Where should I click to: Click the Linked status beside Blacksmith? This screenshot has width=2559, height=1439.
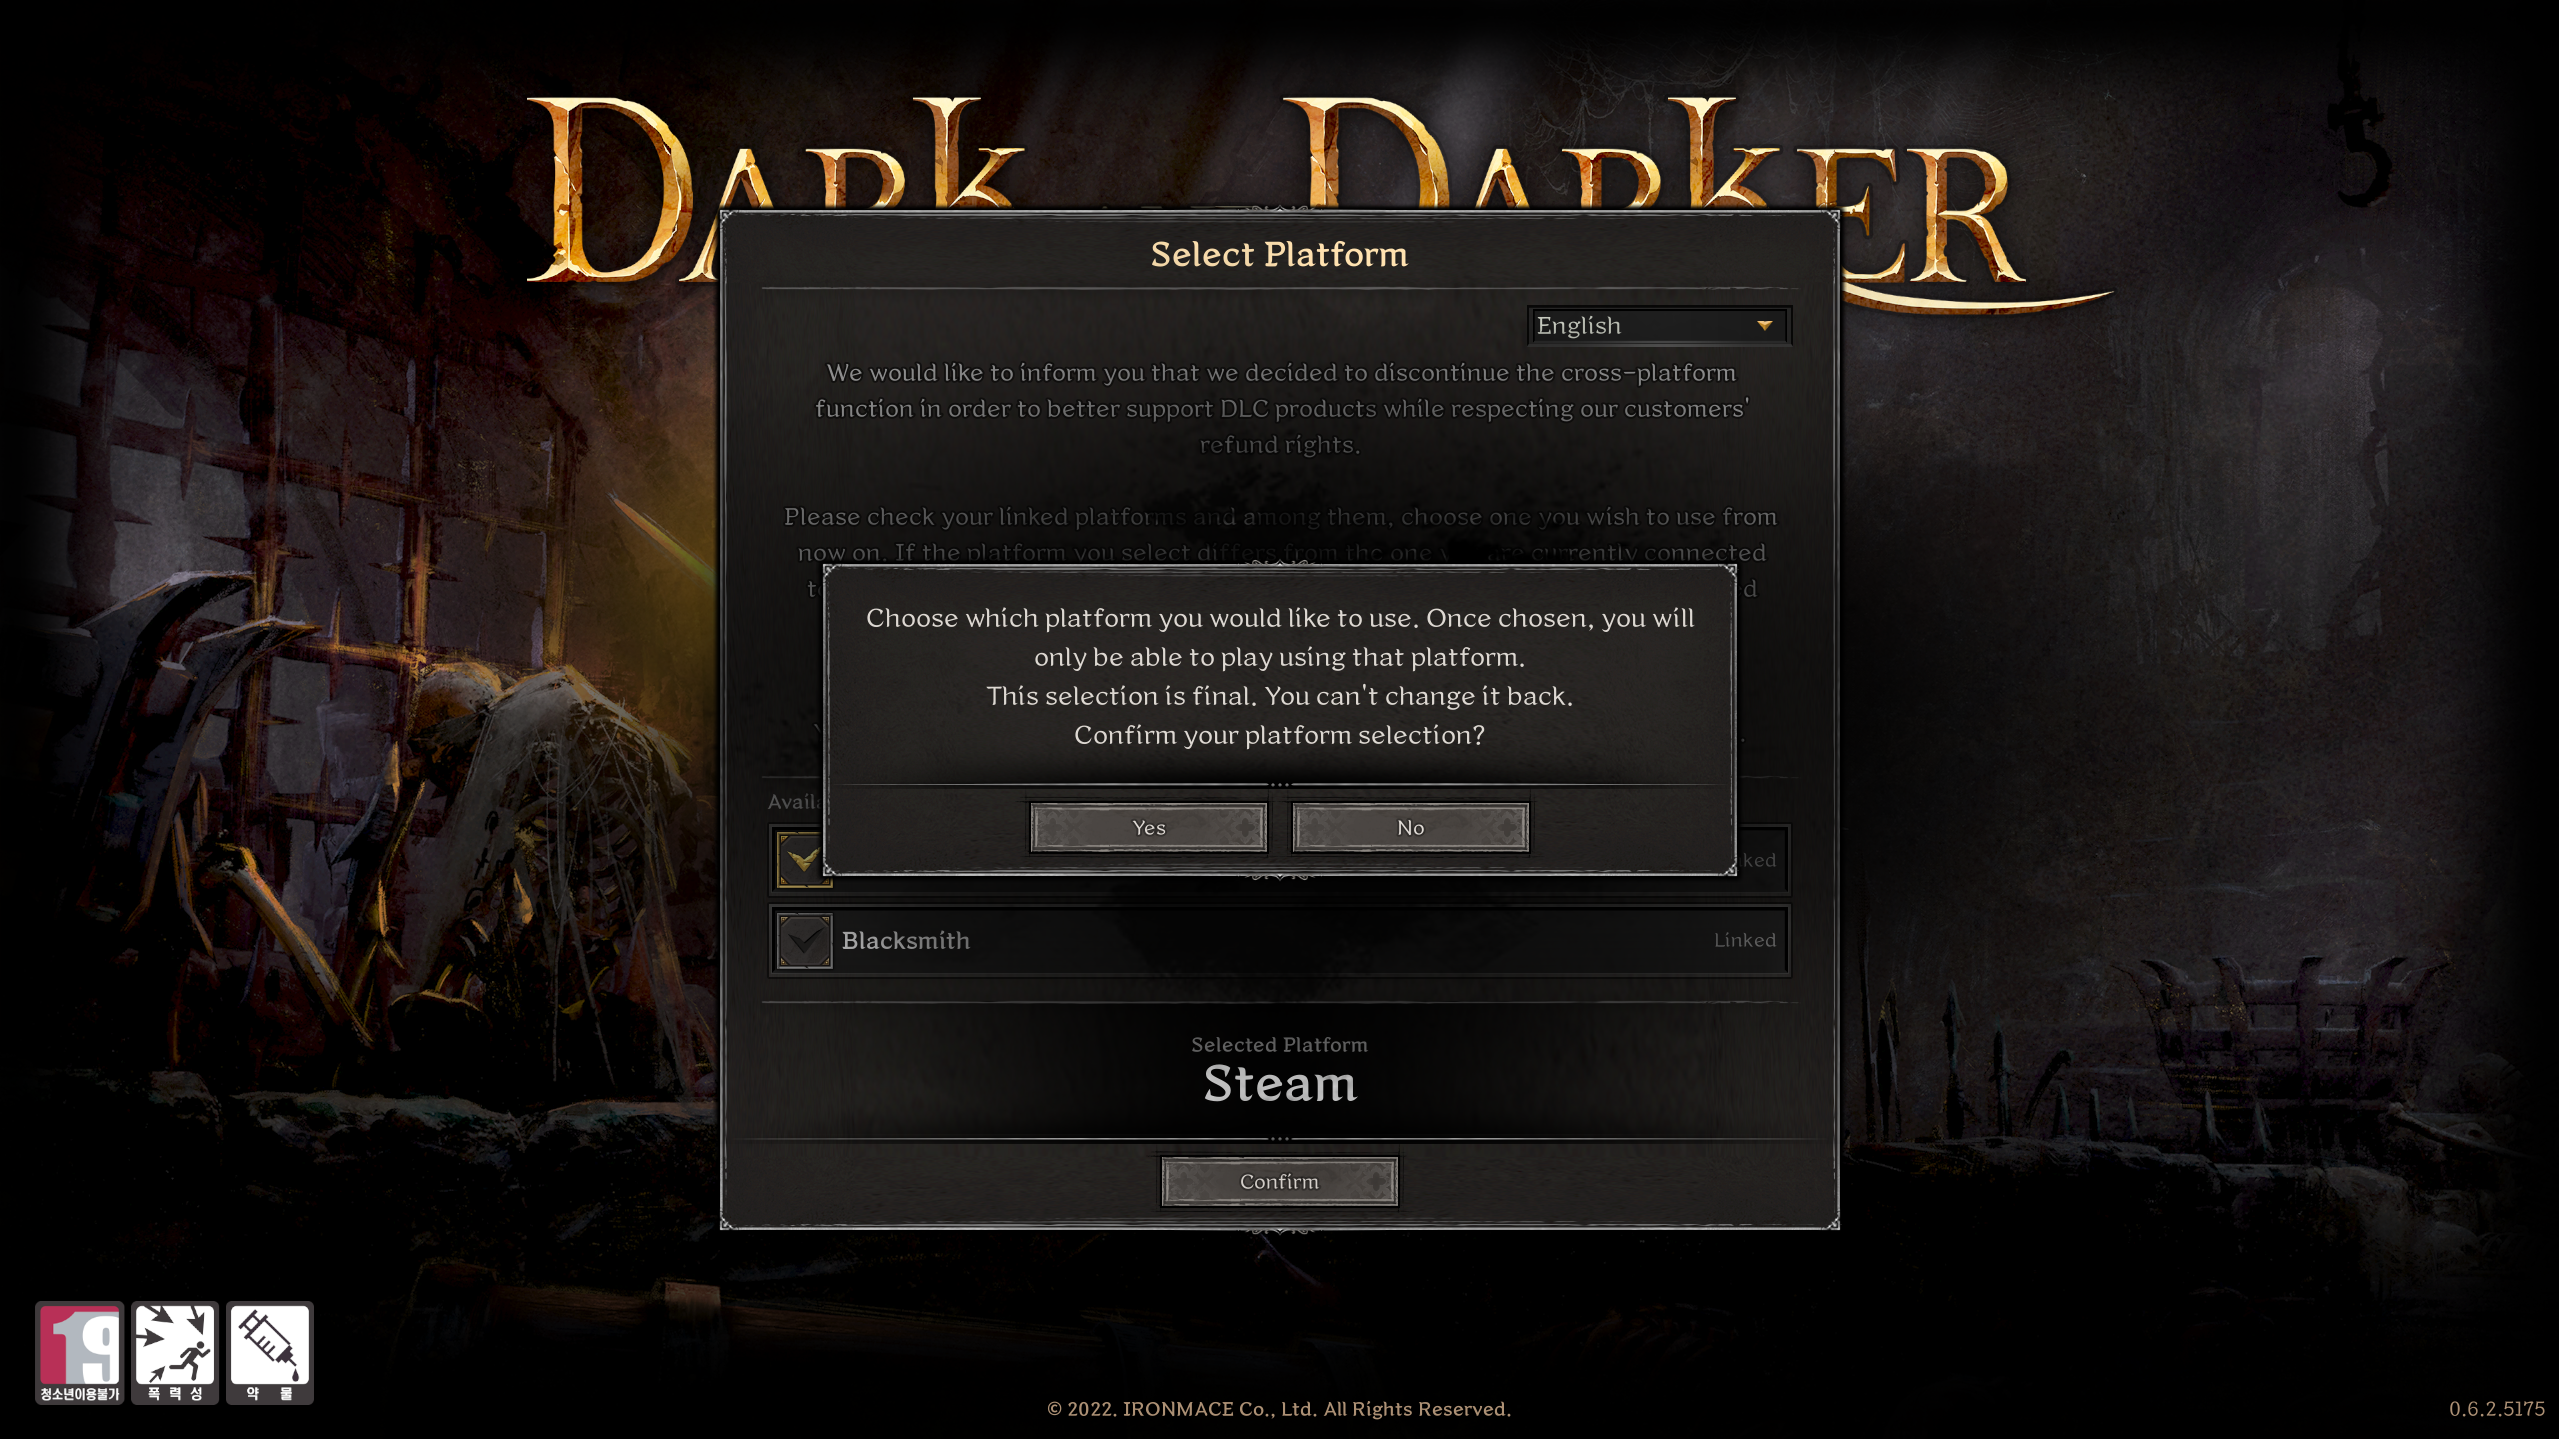pos(1744,940)
